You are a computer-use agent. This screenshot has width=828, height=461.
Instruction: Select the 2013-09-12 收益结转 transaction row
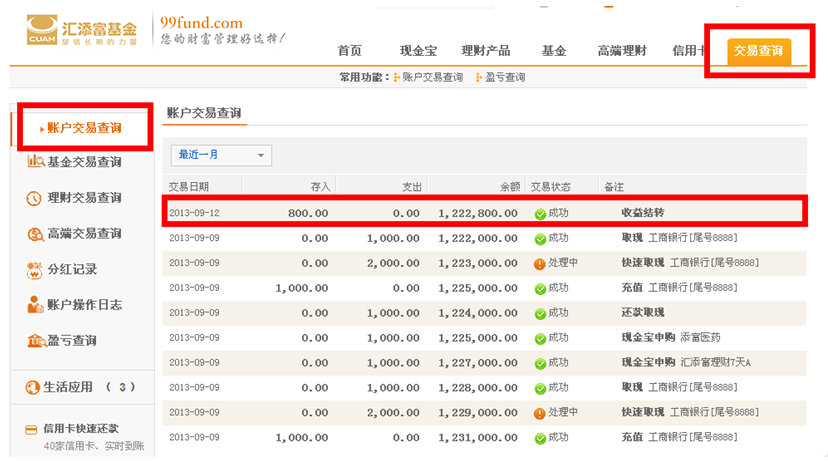coord(484,213)
